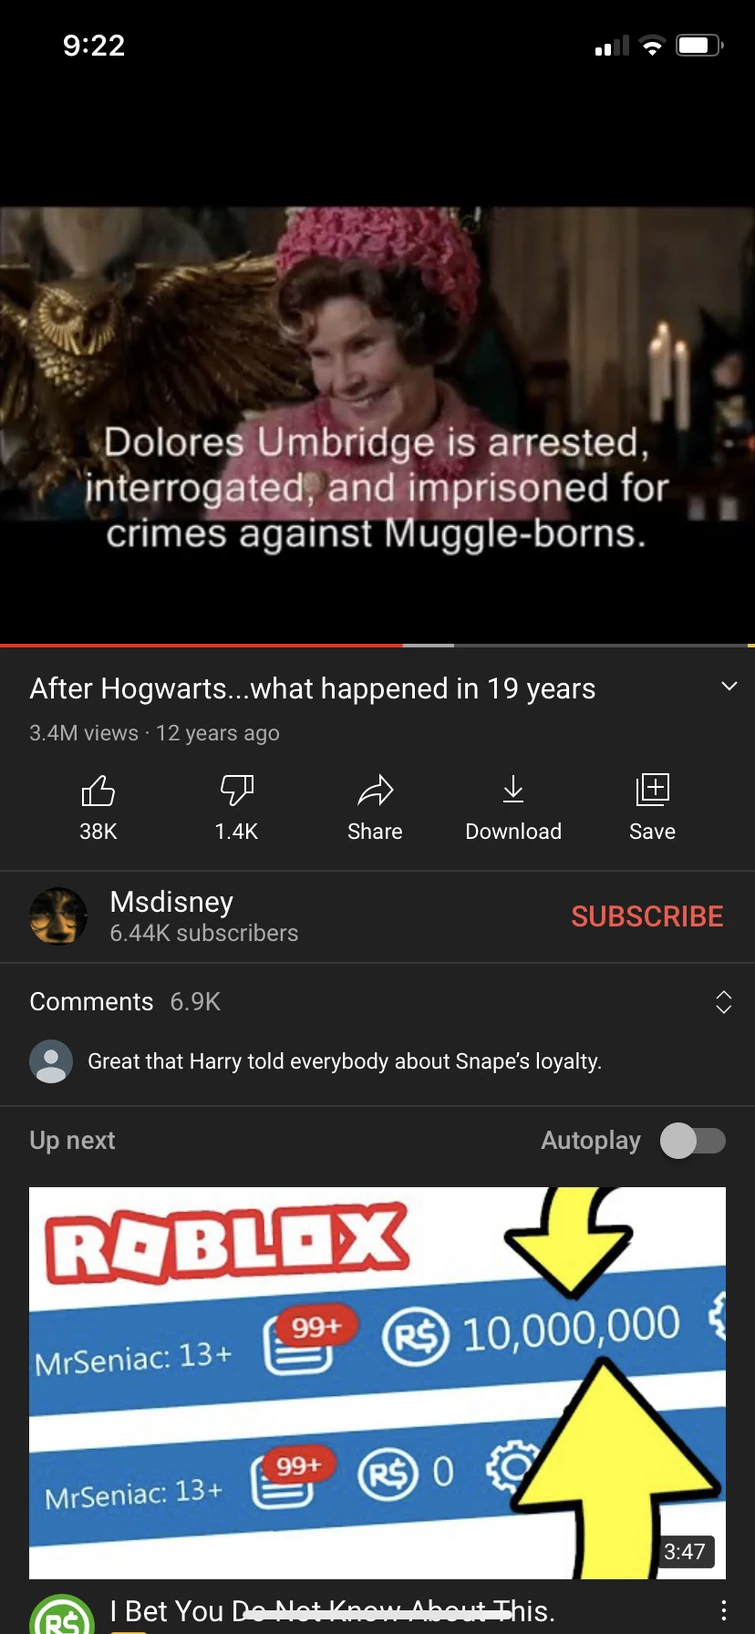Open the Msdisney channel avatar

tap(58, 916)
